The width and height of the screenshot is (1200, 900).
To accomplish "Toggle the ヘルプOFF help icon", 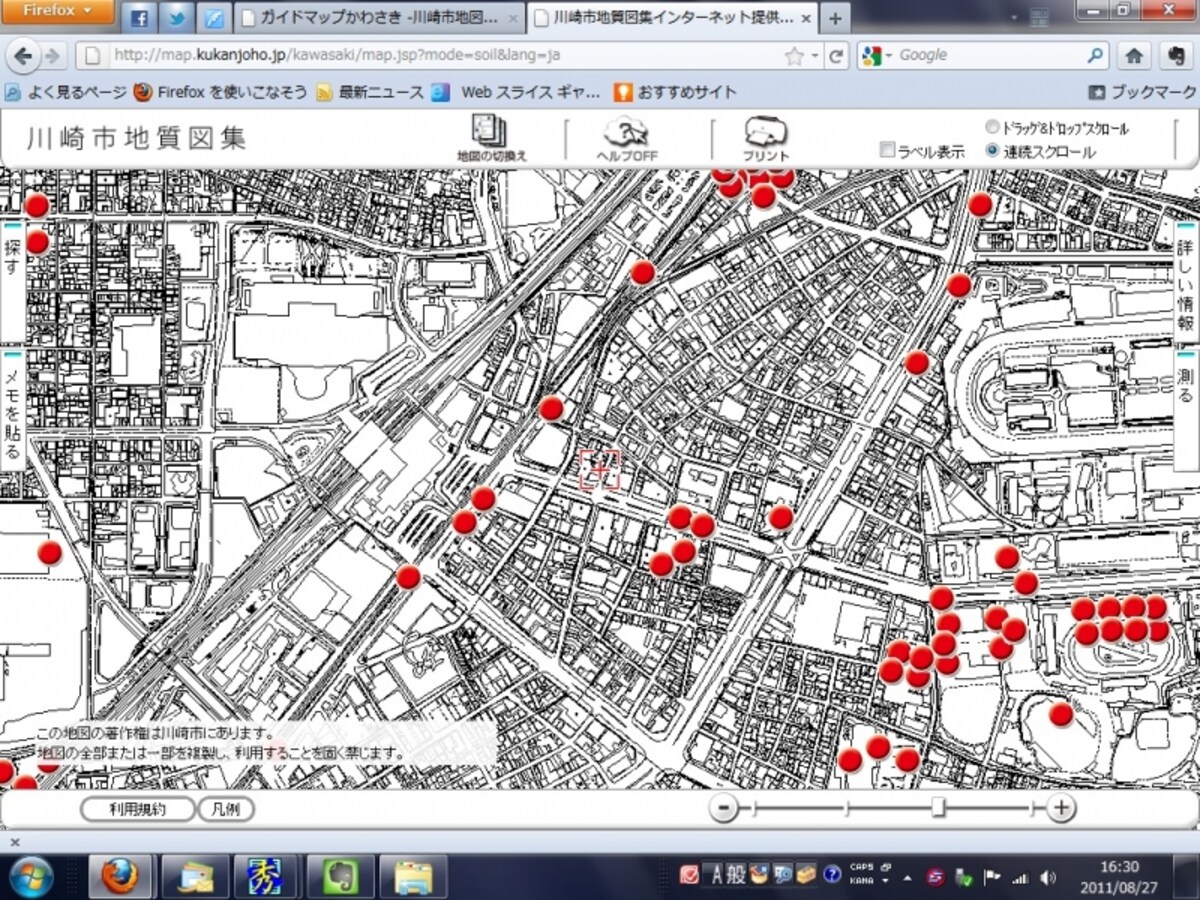I will coord(627,138).
